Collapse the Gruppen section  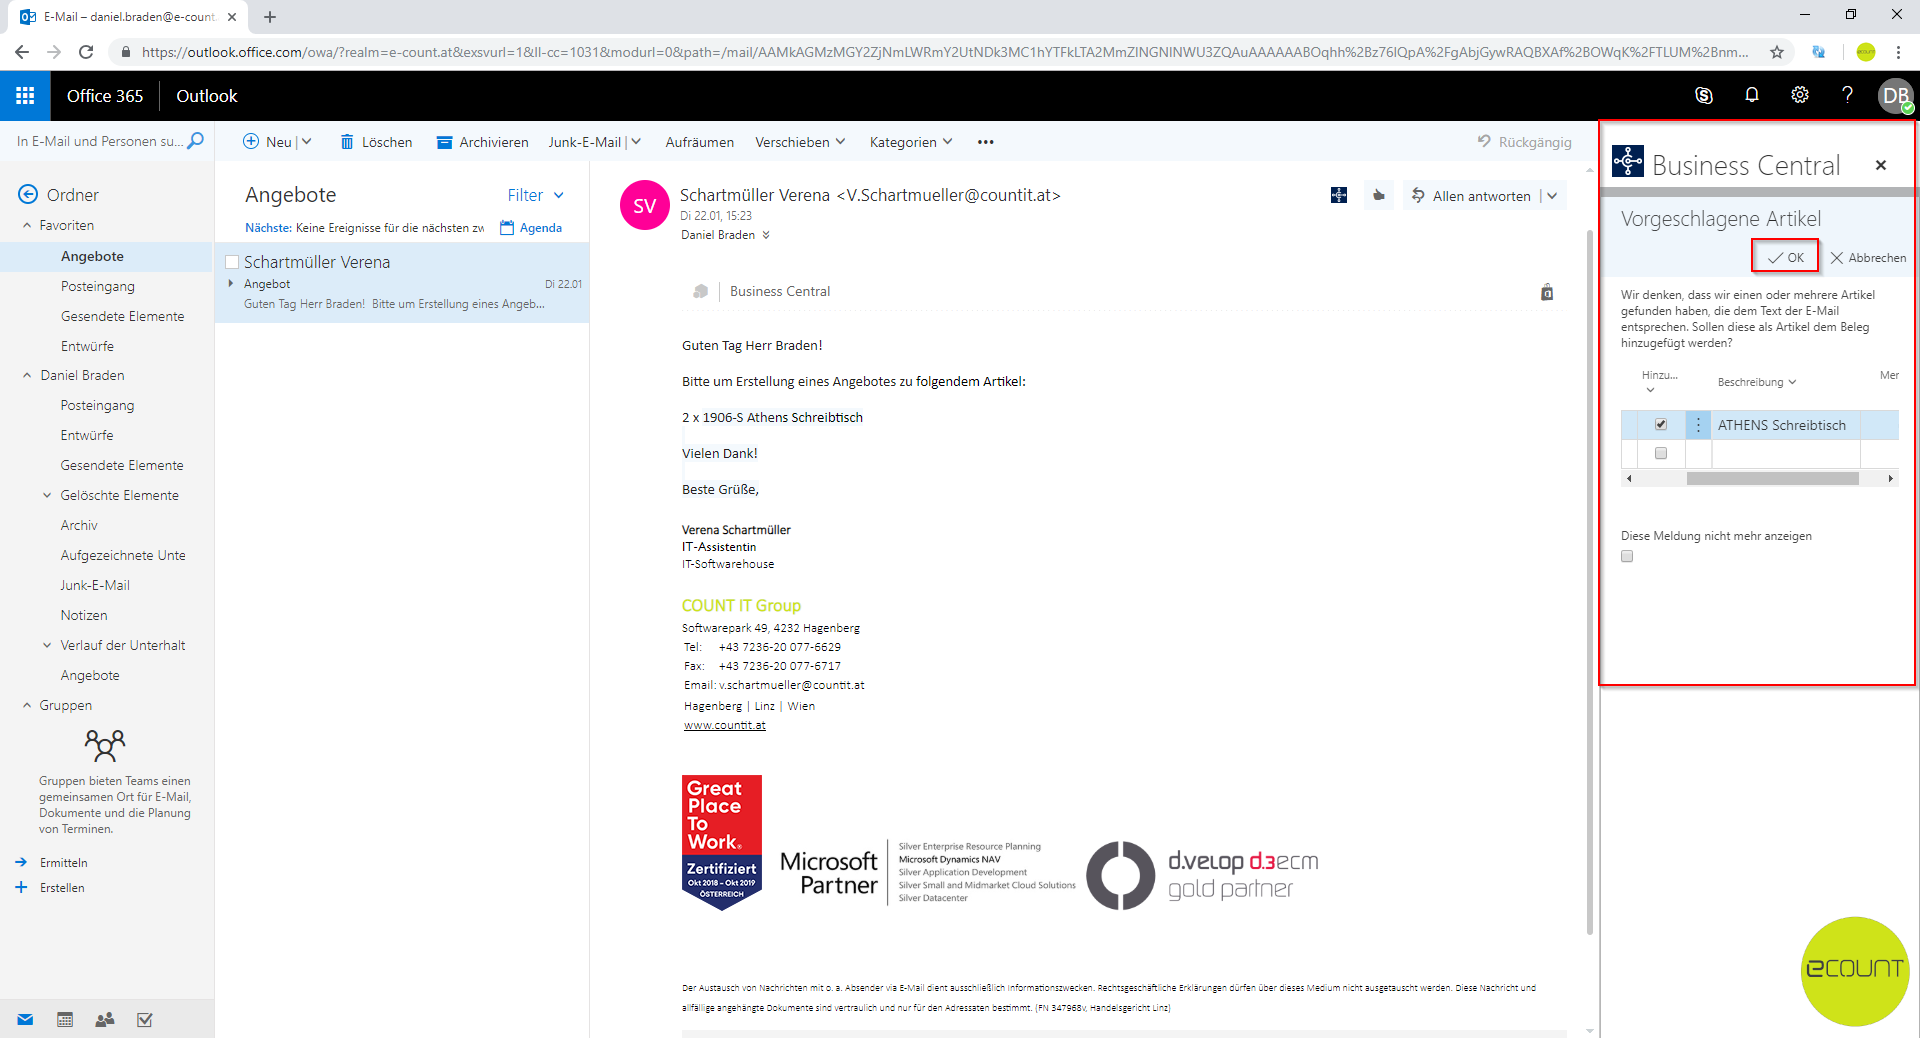click(27, 705)
